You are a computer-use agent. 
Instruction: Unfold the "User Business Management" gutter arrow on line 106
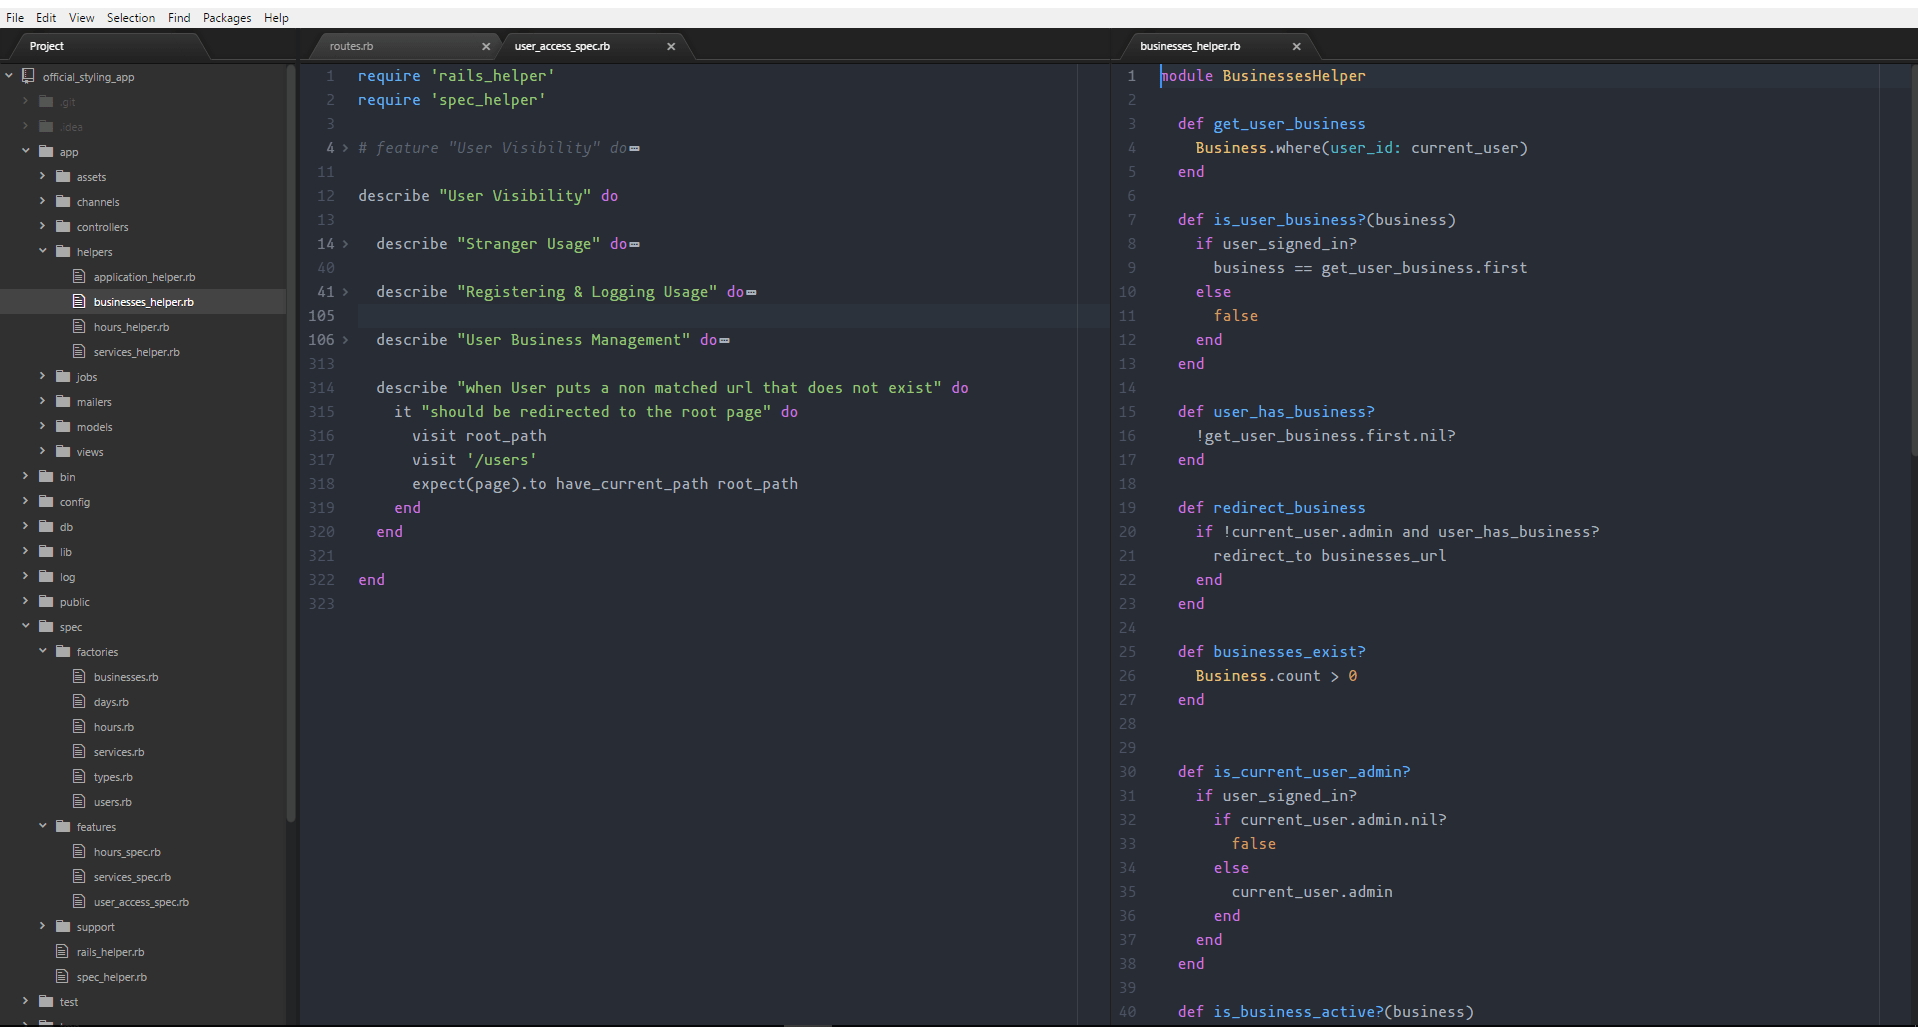[346, 340]
